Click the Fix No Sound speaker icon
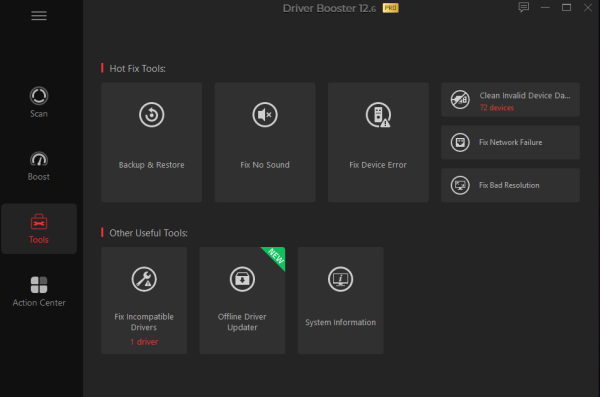 [x=265, y=114]
